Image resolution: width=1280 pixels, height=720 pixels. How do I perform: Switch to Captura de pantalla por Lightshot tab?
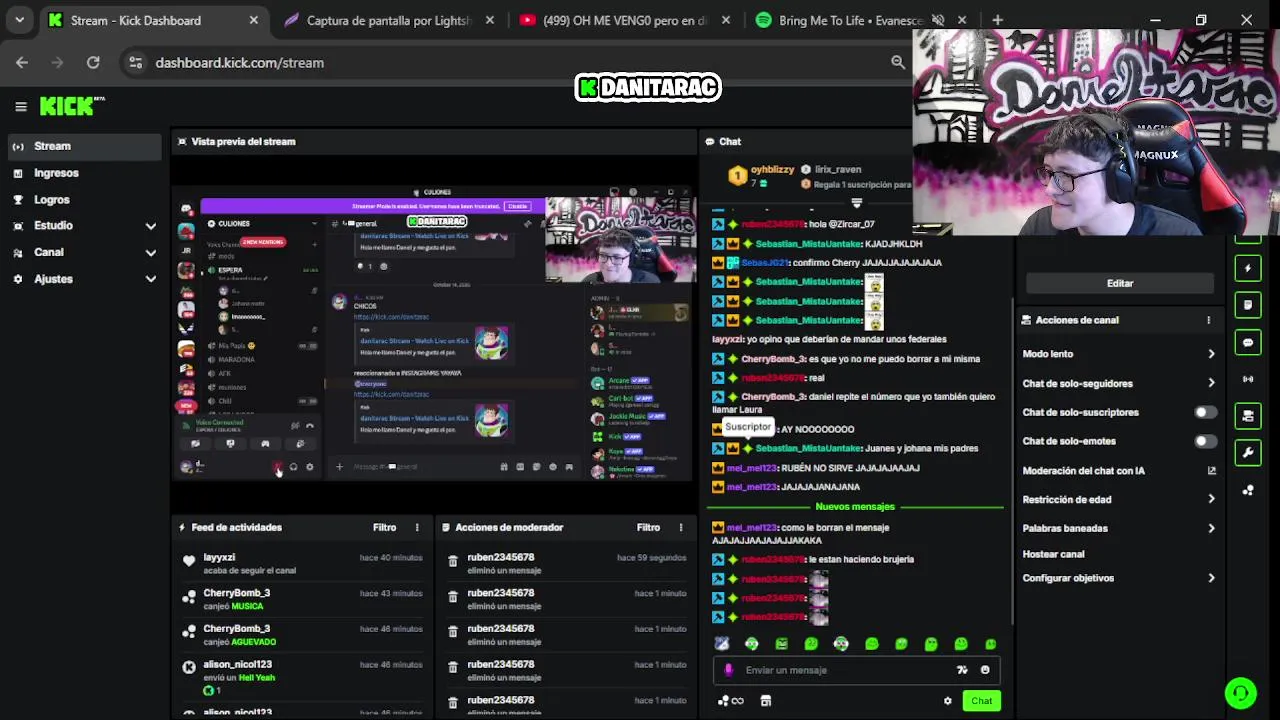(x=388, y=20)
